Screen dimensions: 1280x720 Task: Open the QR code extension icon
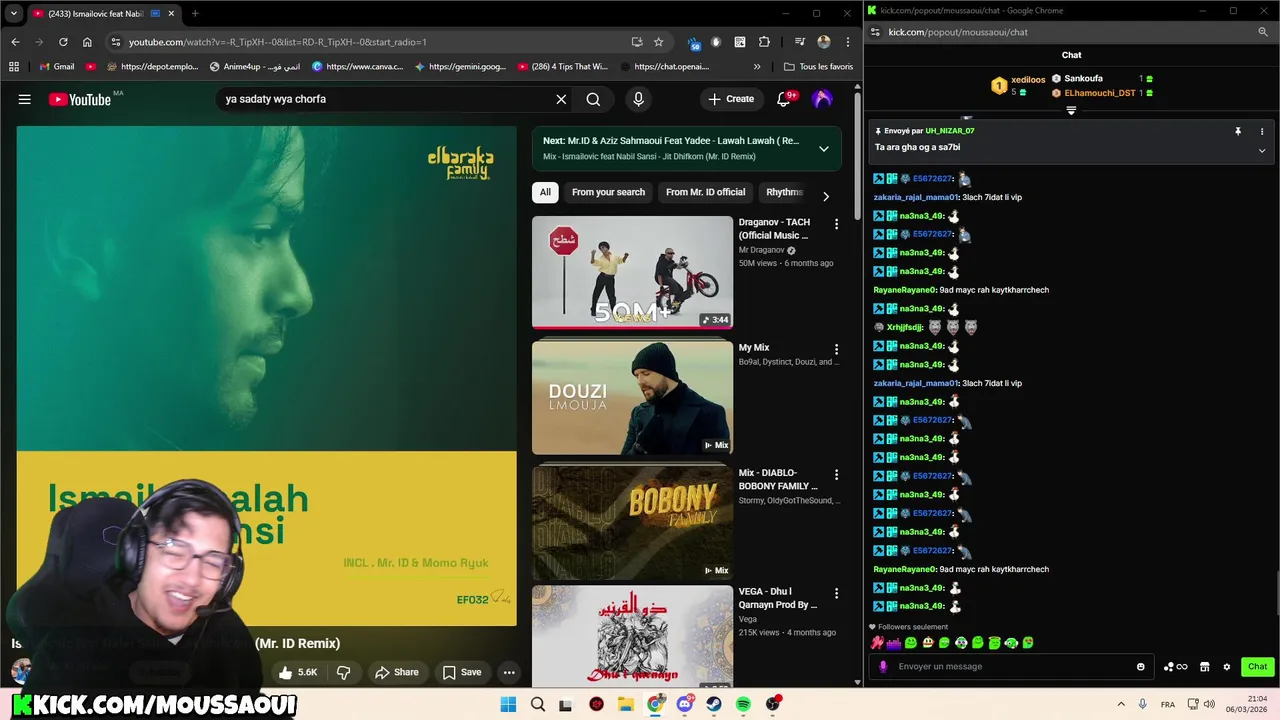pos(740,42)
